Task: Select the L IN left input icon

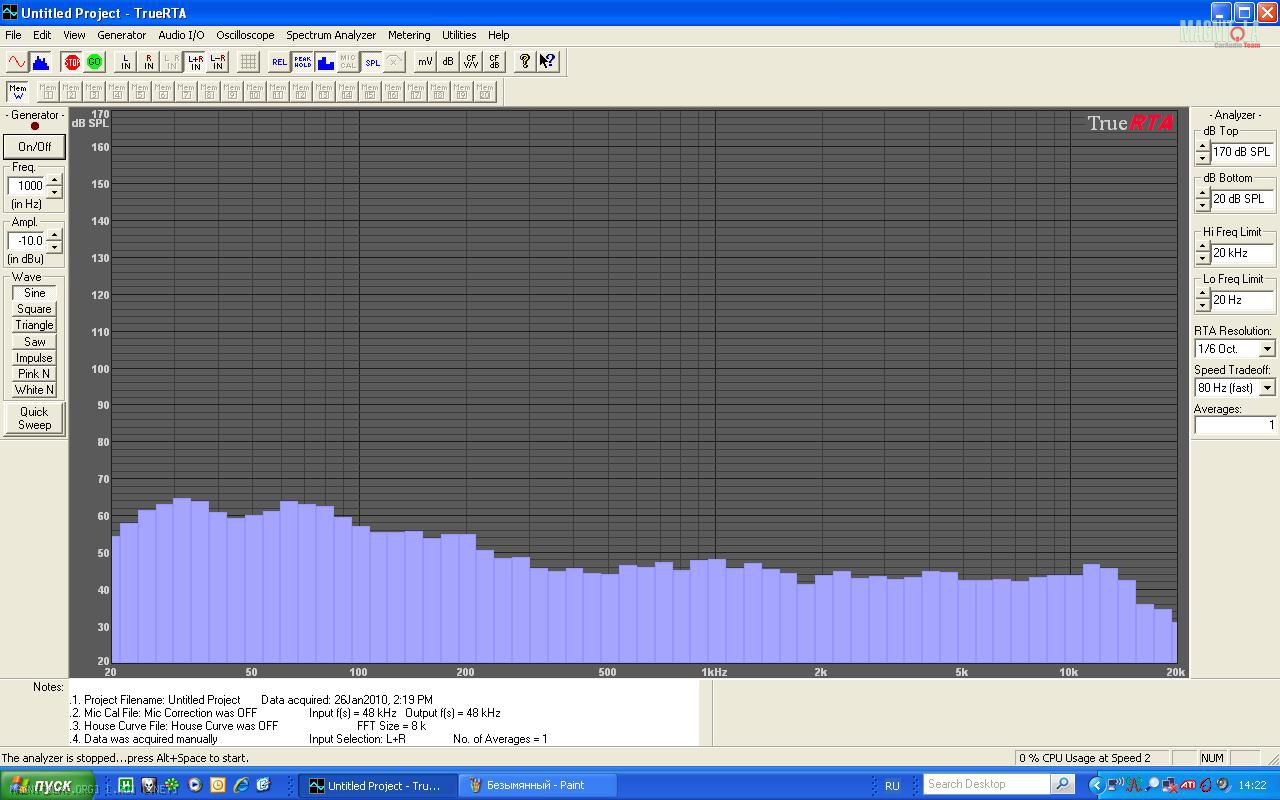Action: coord(125,62)
